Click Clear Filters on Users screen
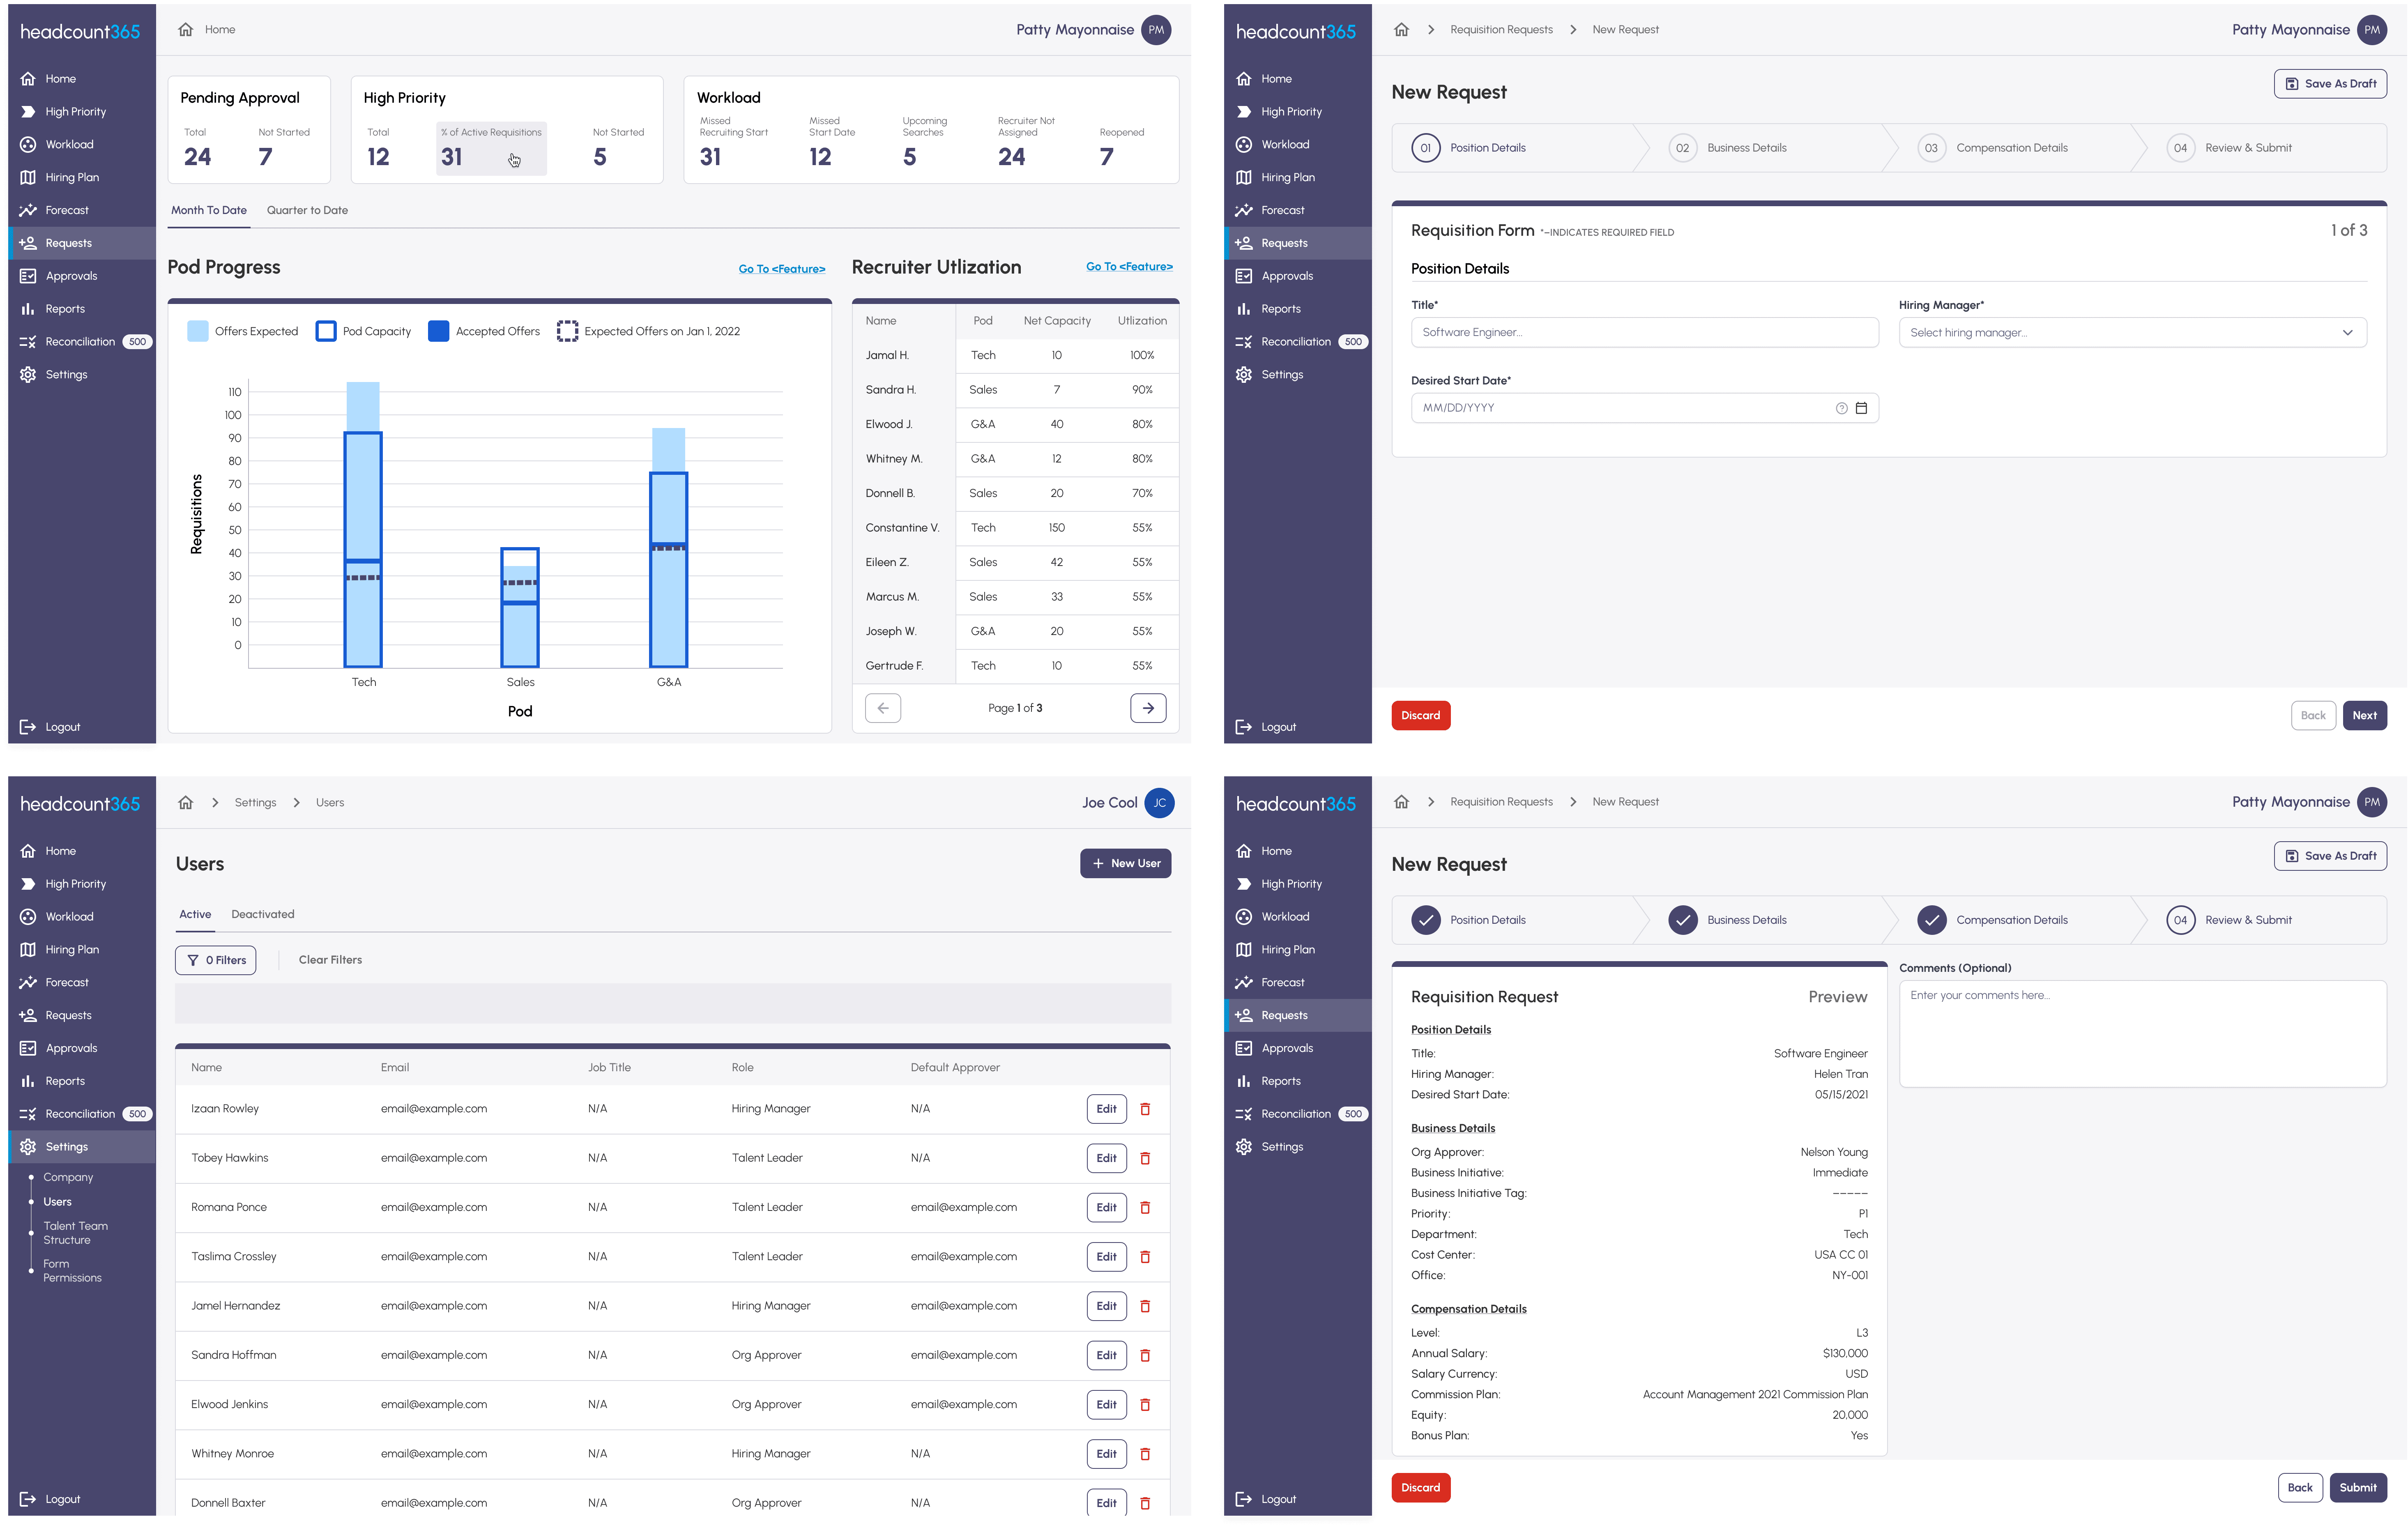Image resolution: width=2408 pixels, height=1528 pixels. (x=330, y=960)
